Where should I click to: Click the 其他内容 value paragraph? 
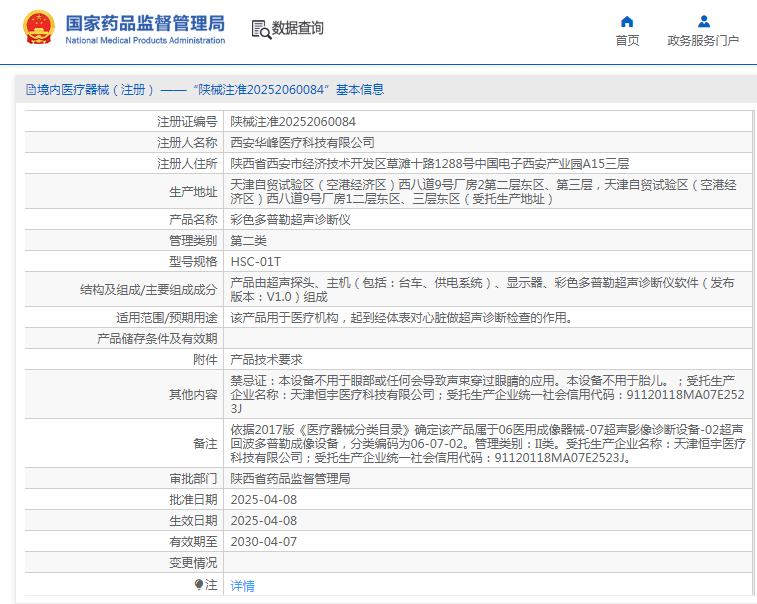coord(488,394)
